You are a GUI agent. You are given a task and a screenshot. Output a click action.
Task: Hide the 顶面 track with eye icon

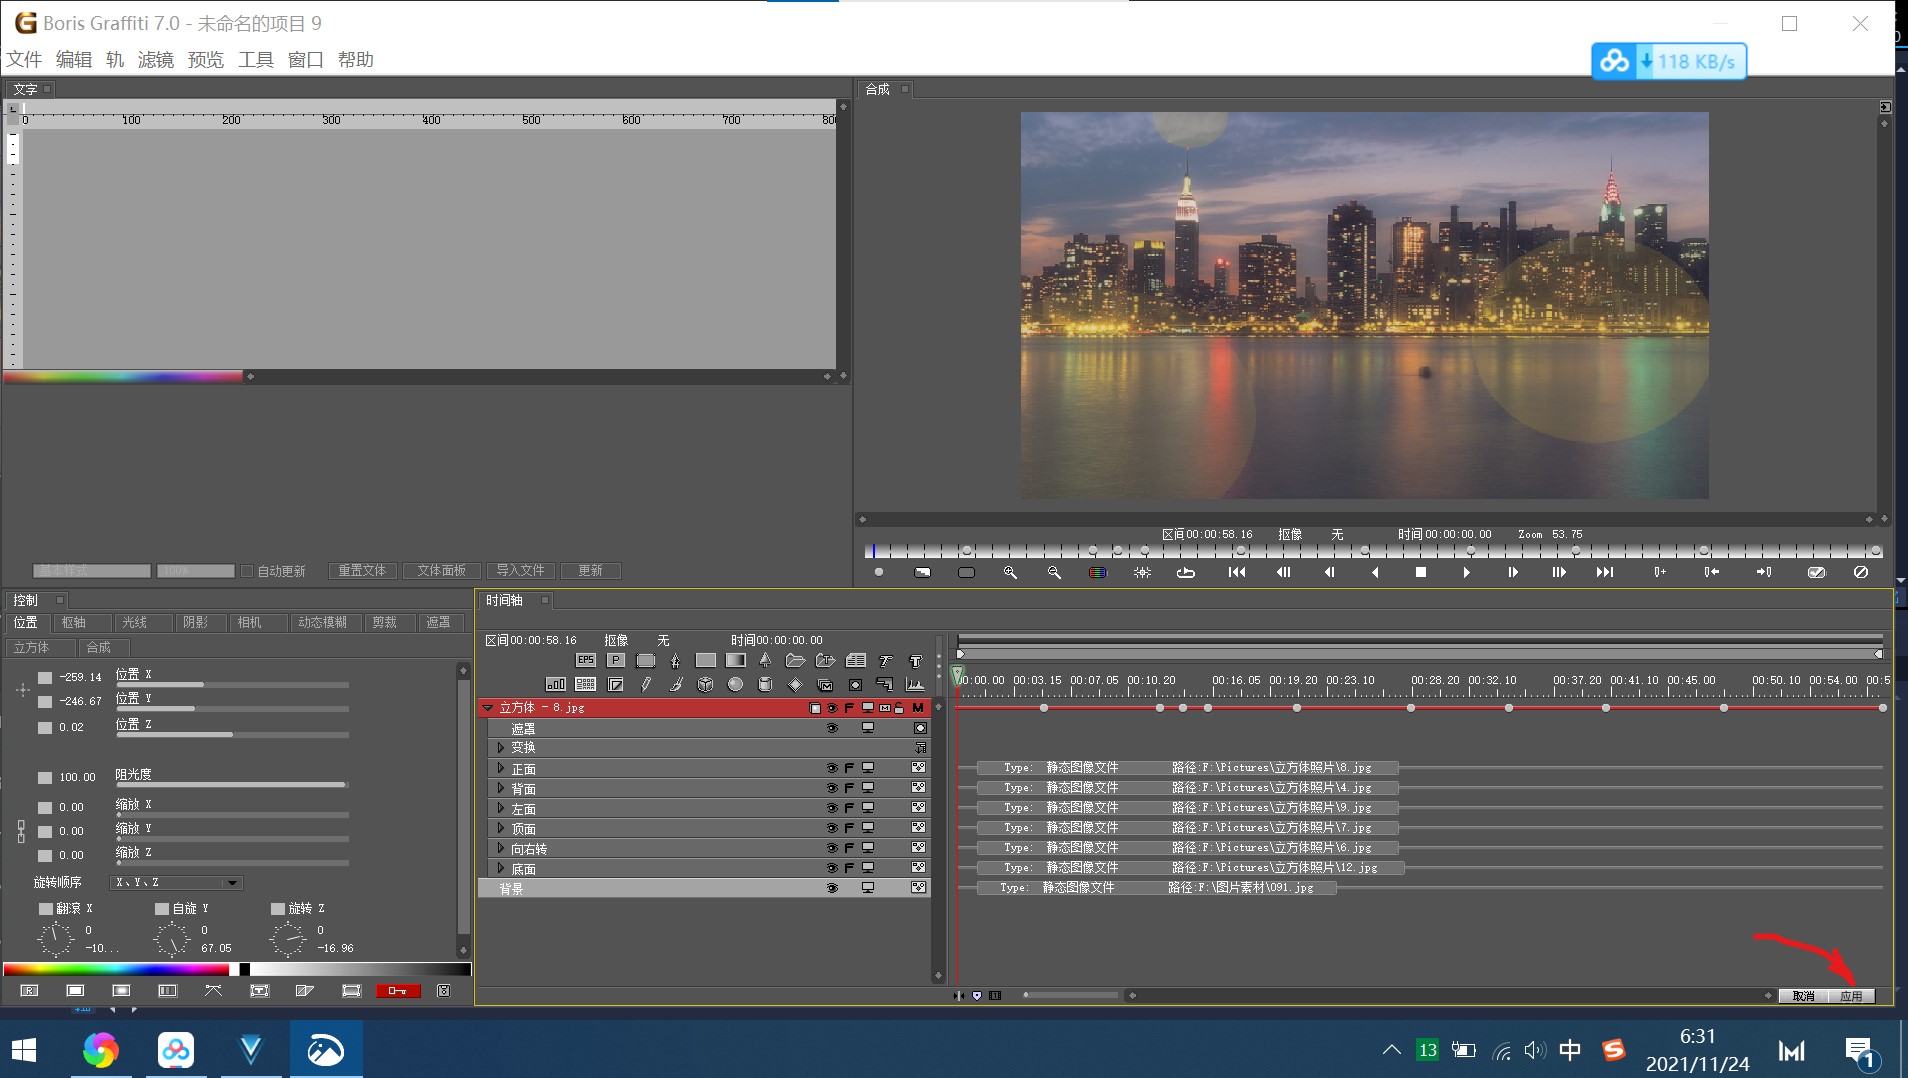831,828
